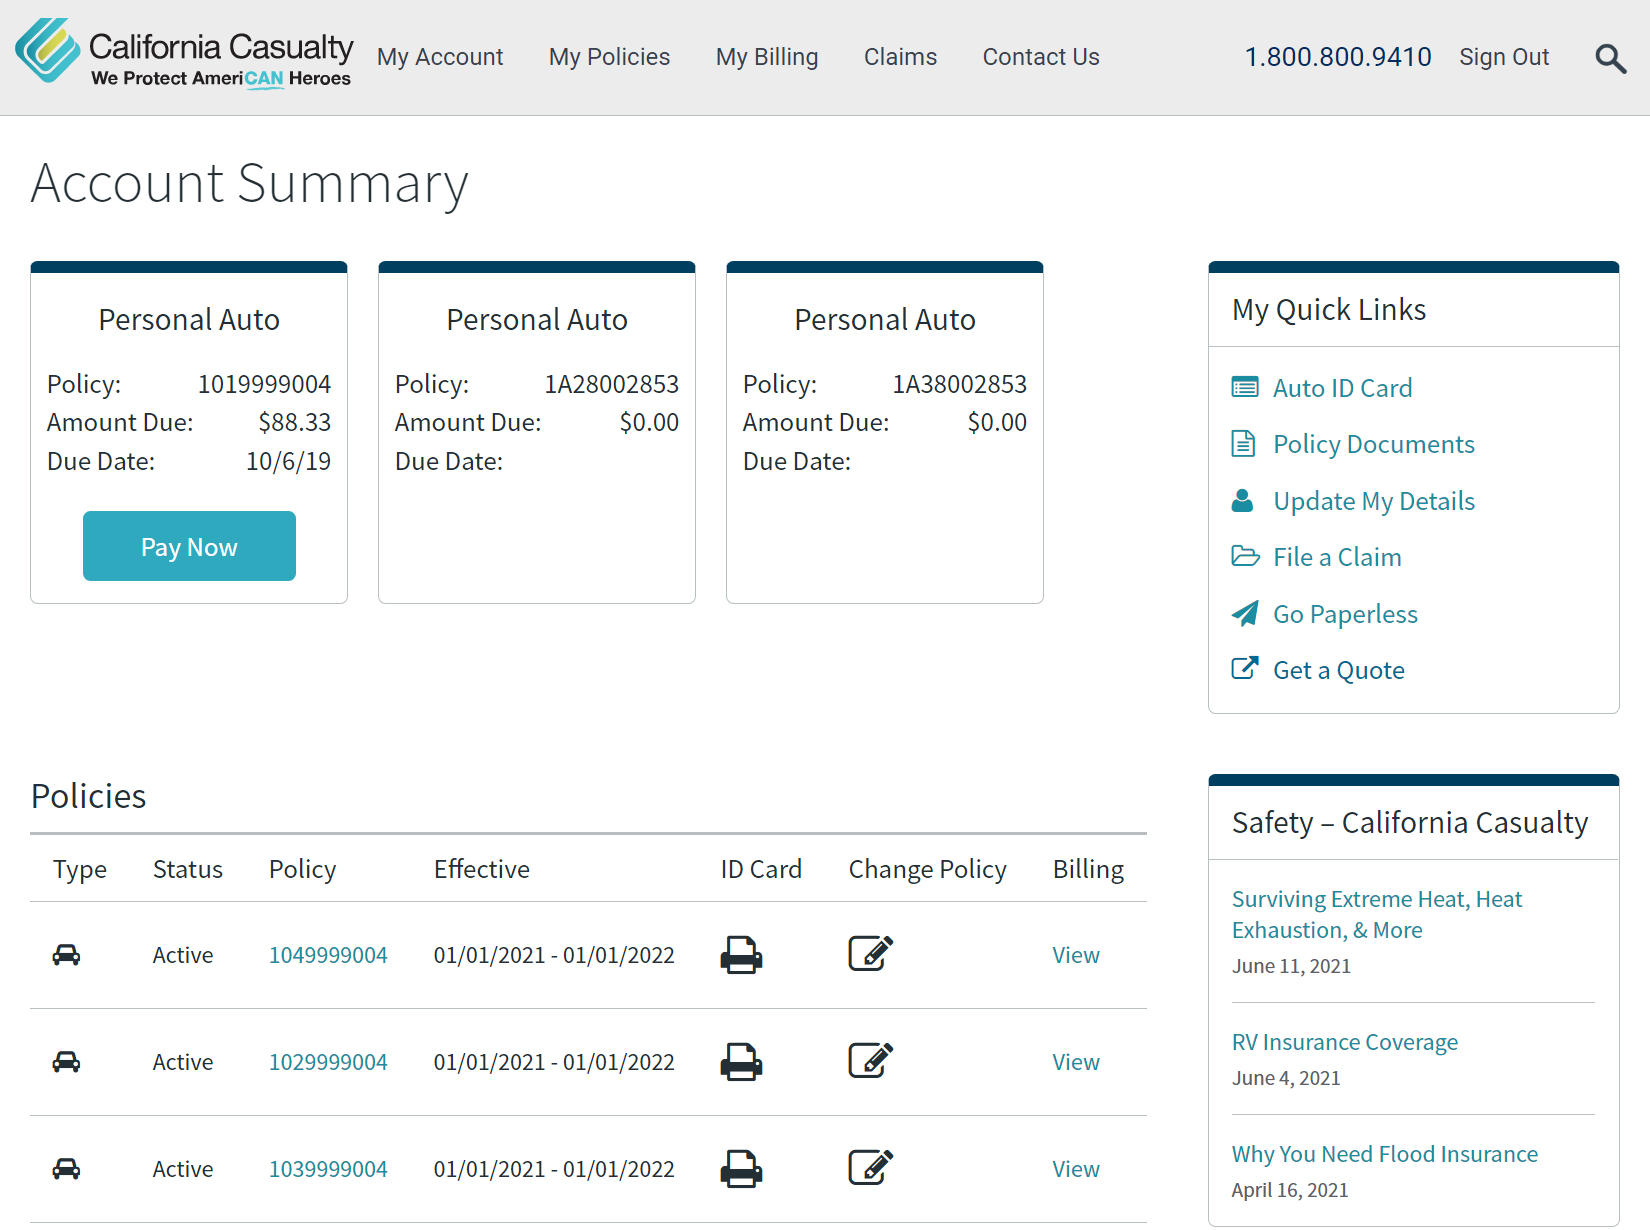Click car icon in 1039999004 row
Viewport: 1650px width, 1230px height.
pyautogui.click(x=66, y=1169)
